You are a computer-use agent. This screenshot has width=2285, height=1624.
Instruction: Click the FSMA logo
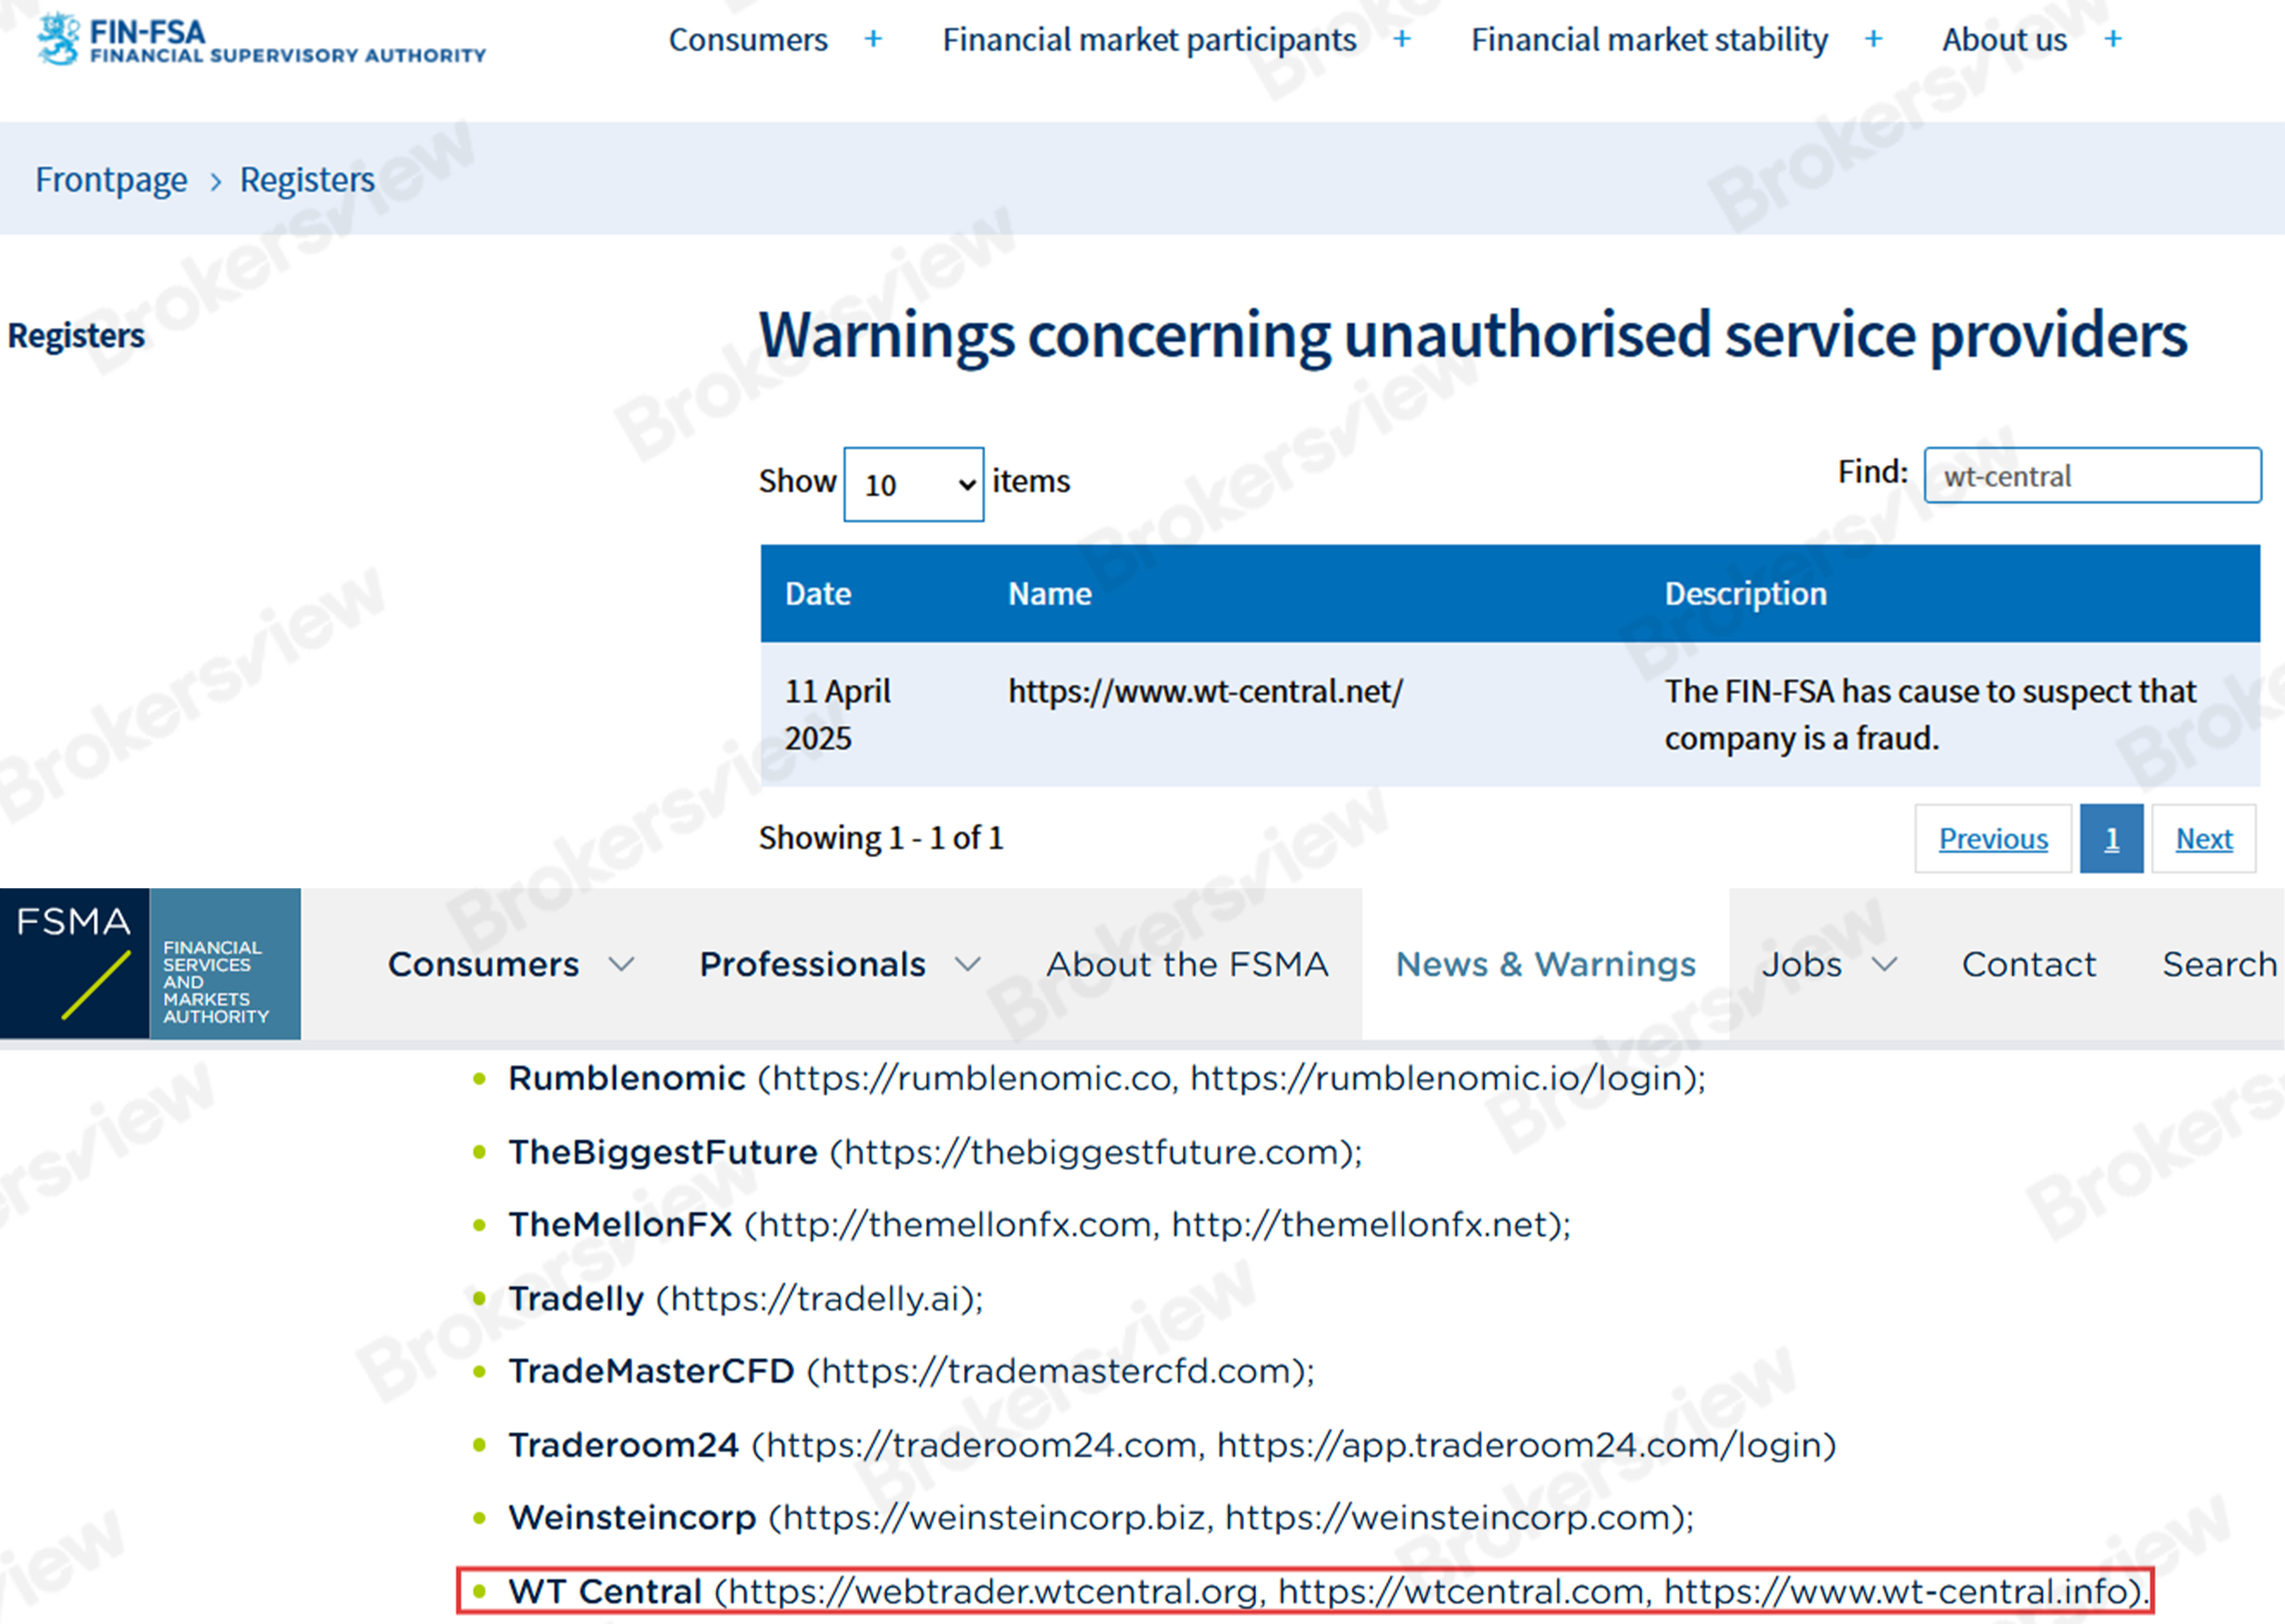coord(150,964)
